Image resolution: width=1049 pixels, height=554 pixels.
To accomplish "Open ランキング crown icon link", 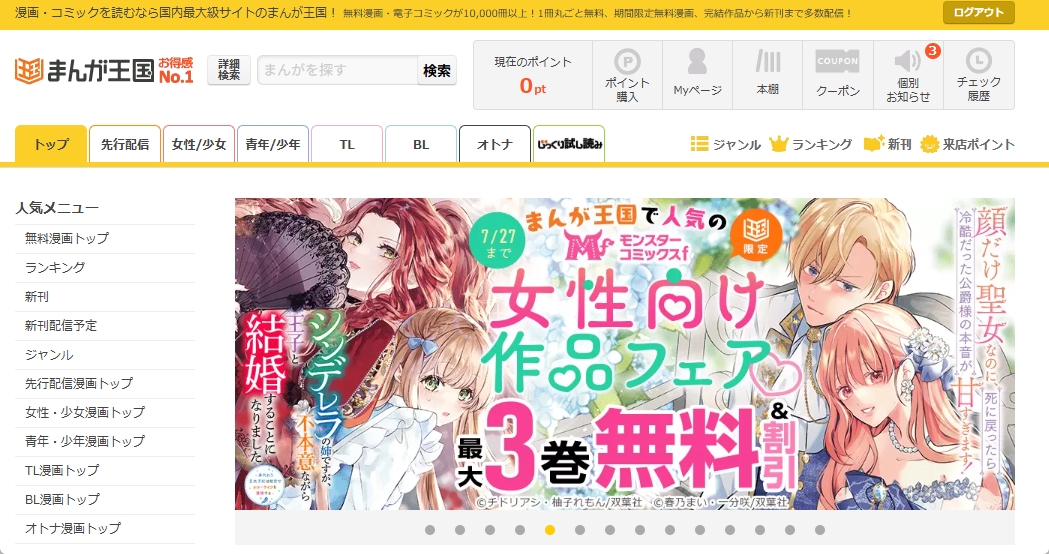I will tap(811, 144).
